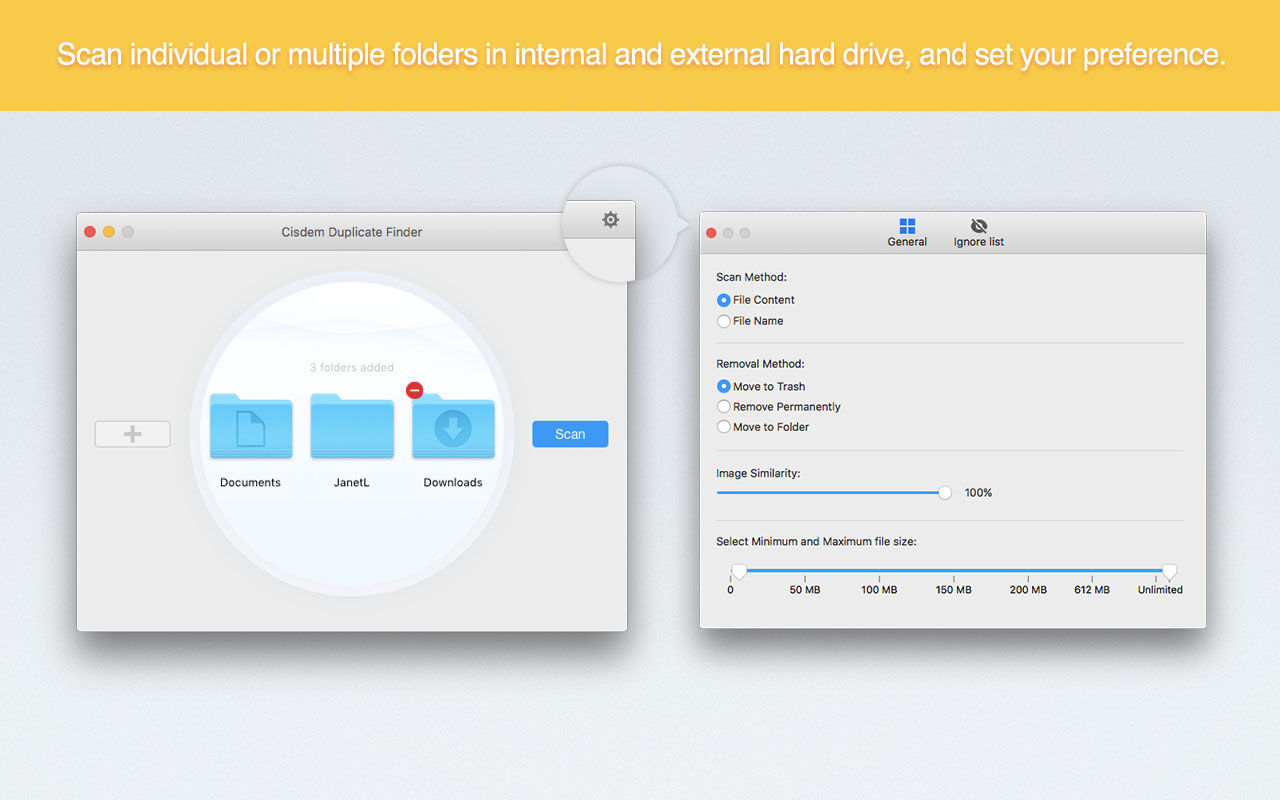Click the 50 MB mark label

[805, 590]
